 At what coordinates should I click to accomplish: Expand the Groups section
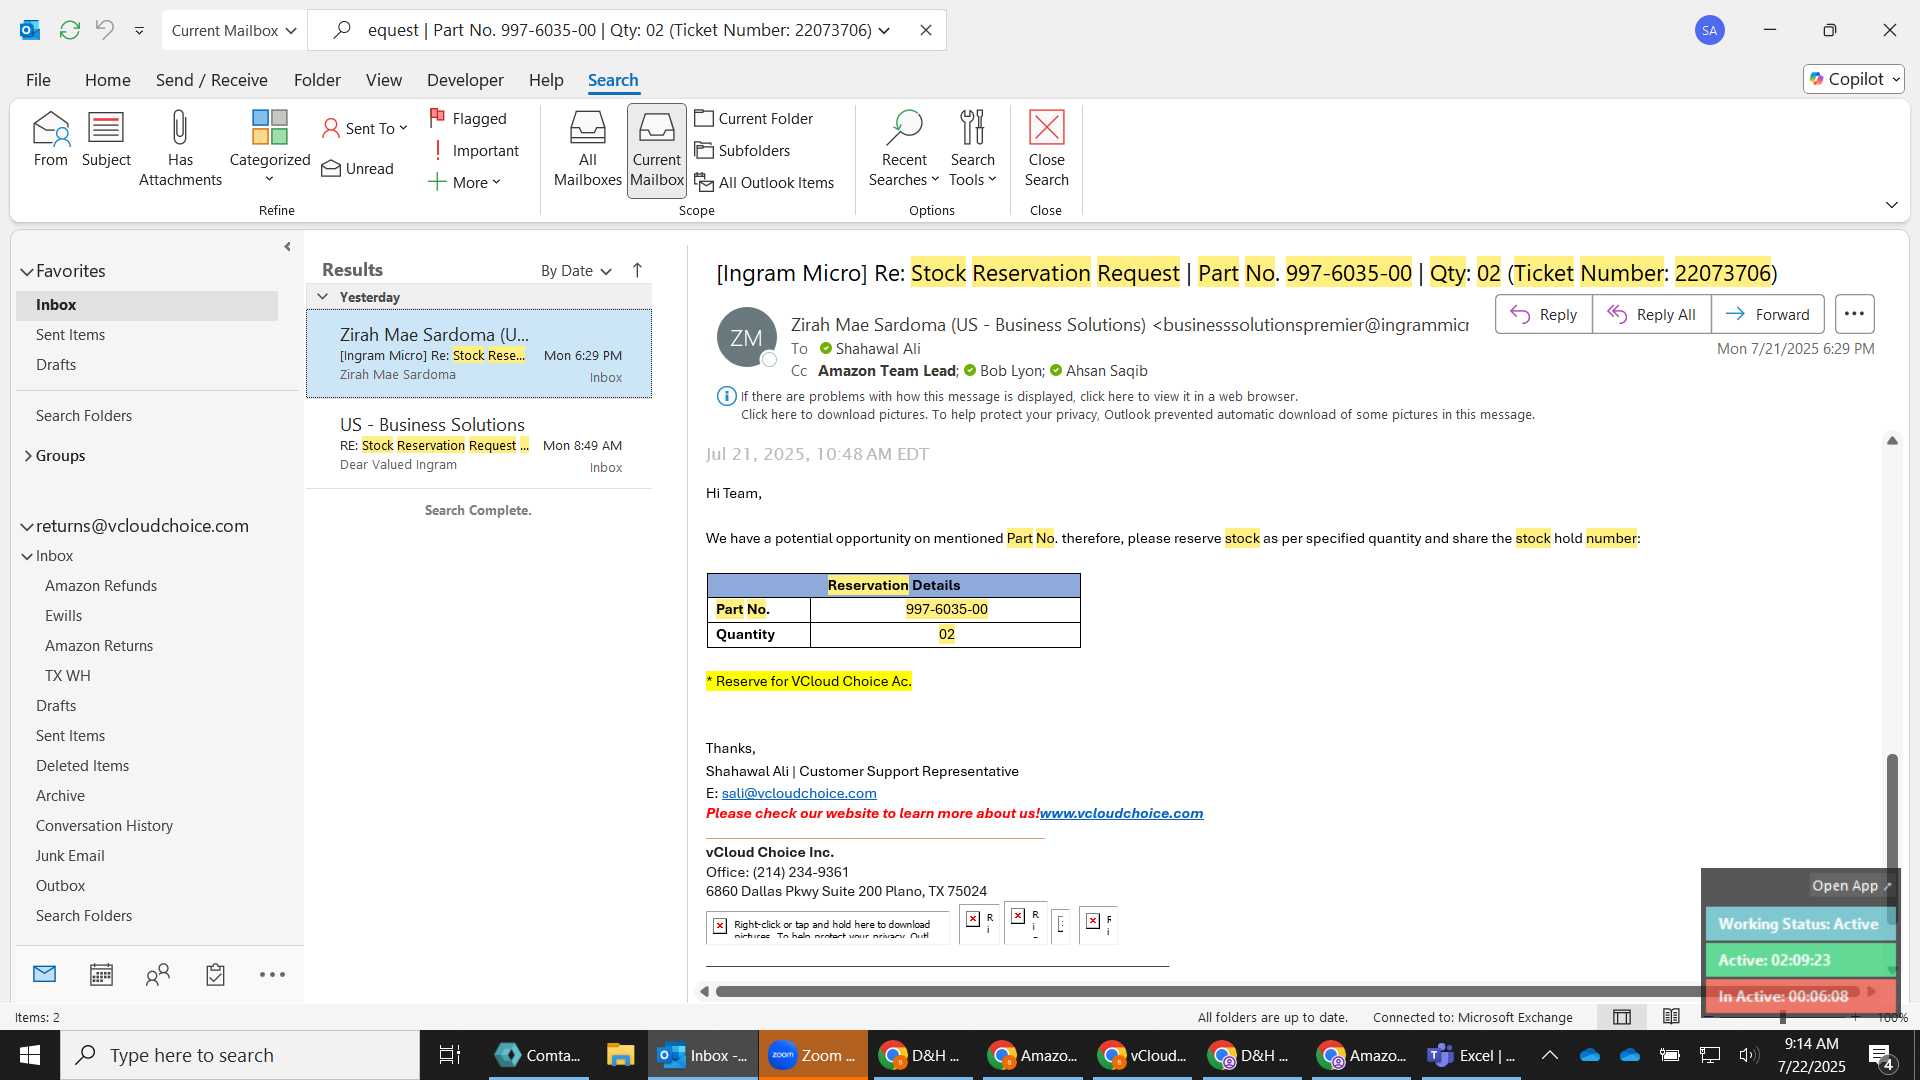tap(28, 456)
